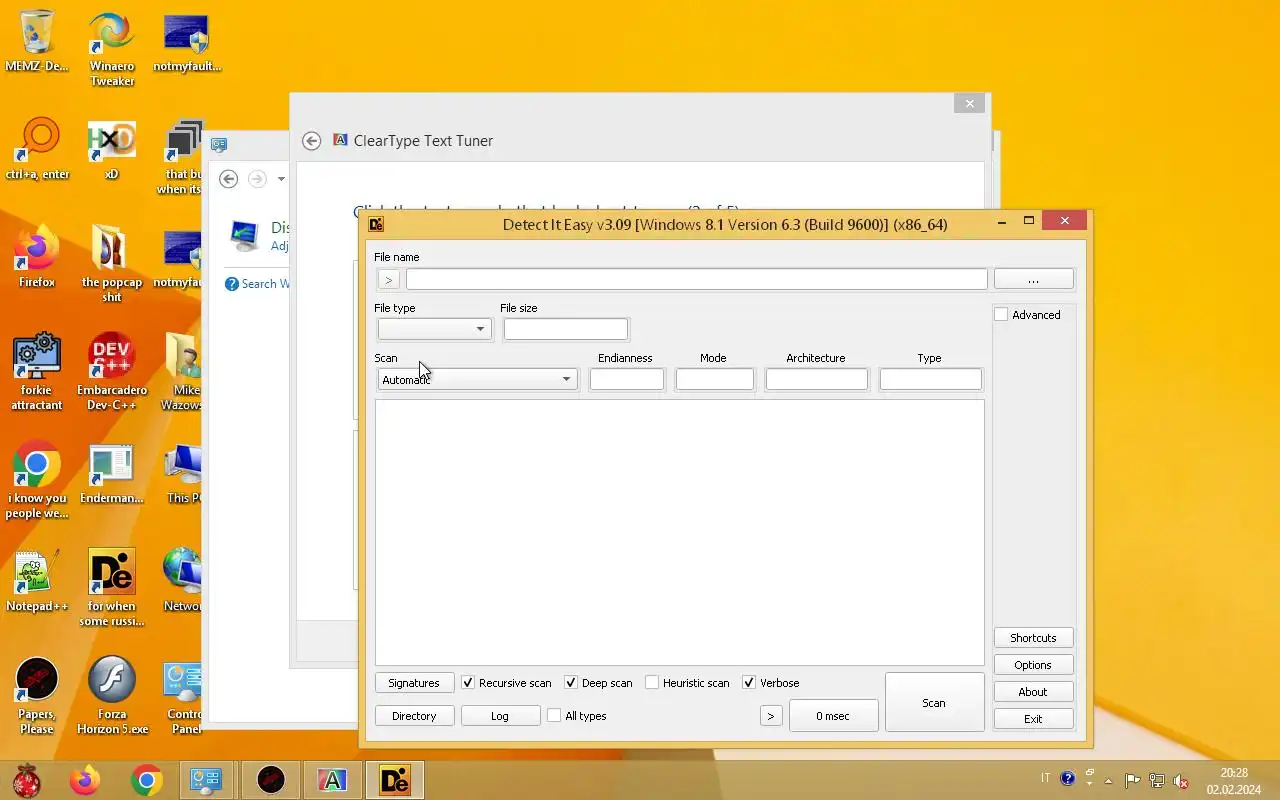1280x800 pixels.
Task: Switch to ClearType Tuner taskbar button
Action: (332, 780)
